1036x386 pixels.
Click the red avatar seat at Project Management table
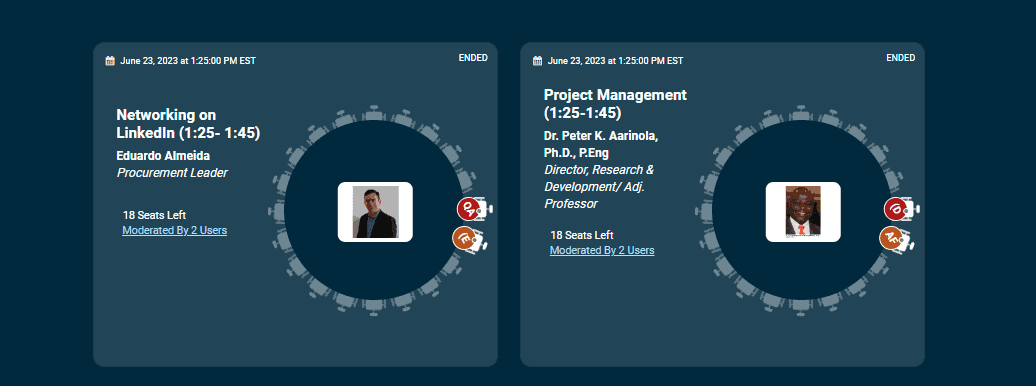point(895,209)
